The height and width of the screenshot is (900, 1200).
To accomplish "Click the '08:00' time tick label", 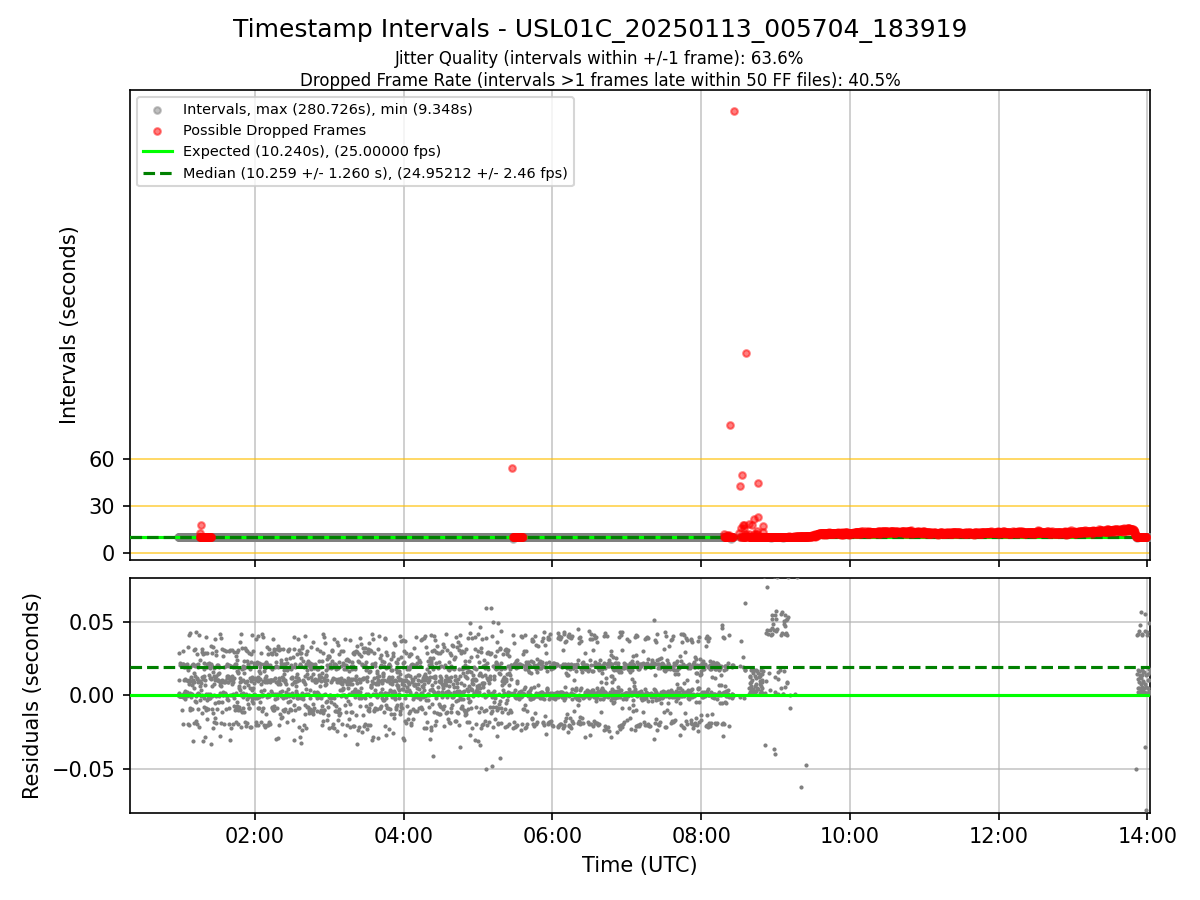I will (701, 836).
